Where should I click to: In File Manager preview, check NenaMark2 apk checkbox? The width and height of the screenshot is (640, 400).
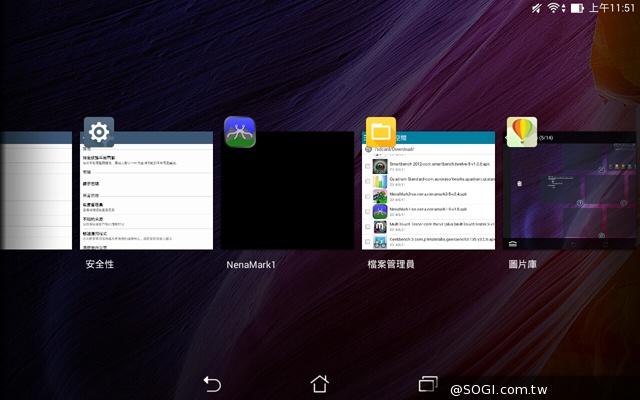tap(368, 197)
